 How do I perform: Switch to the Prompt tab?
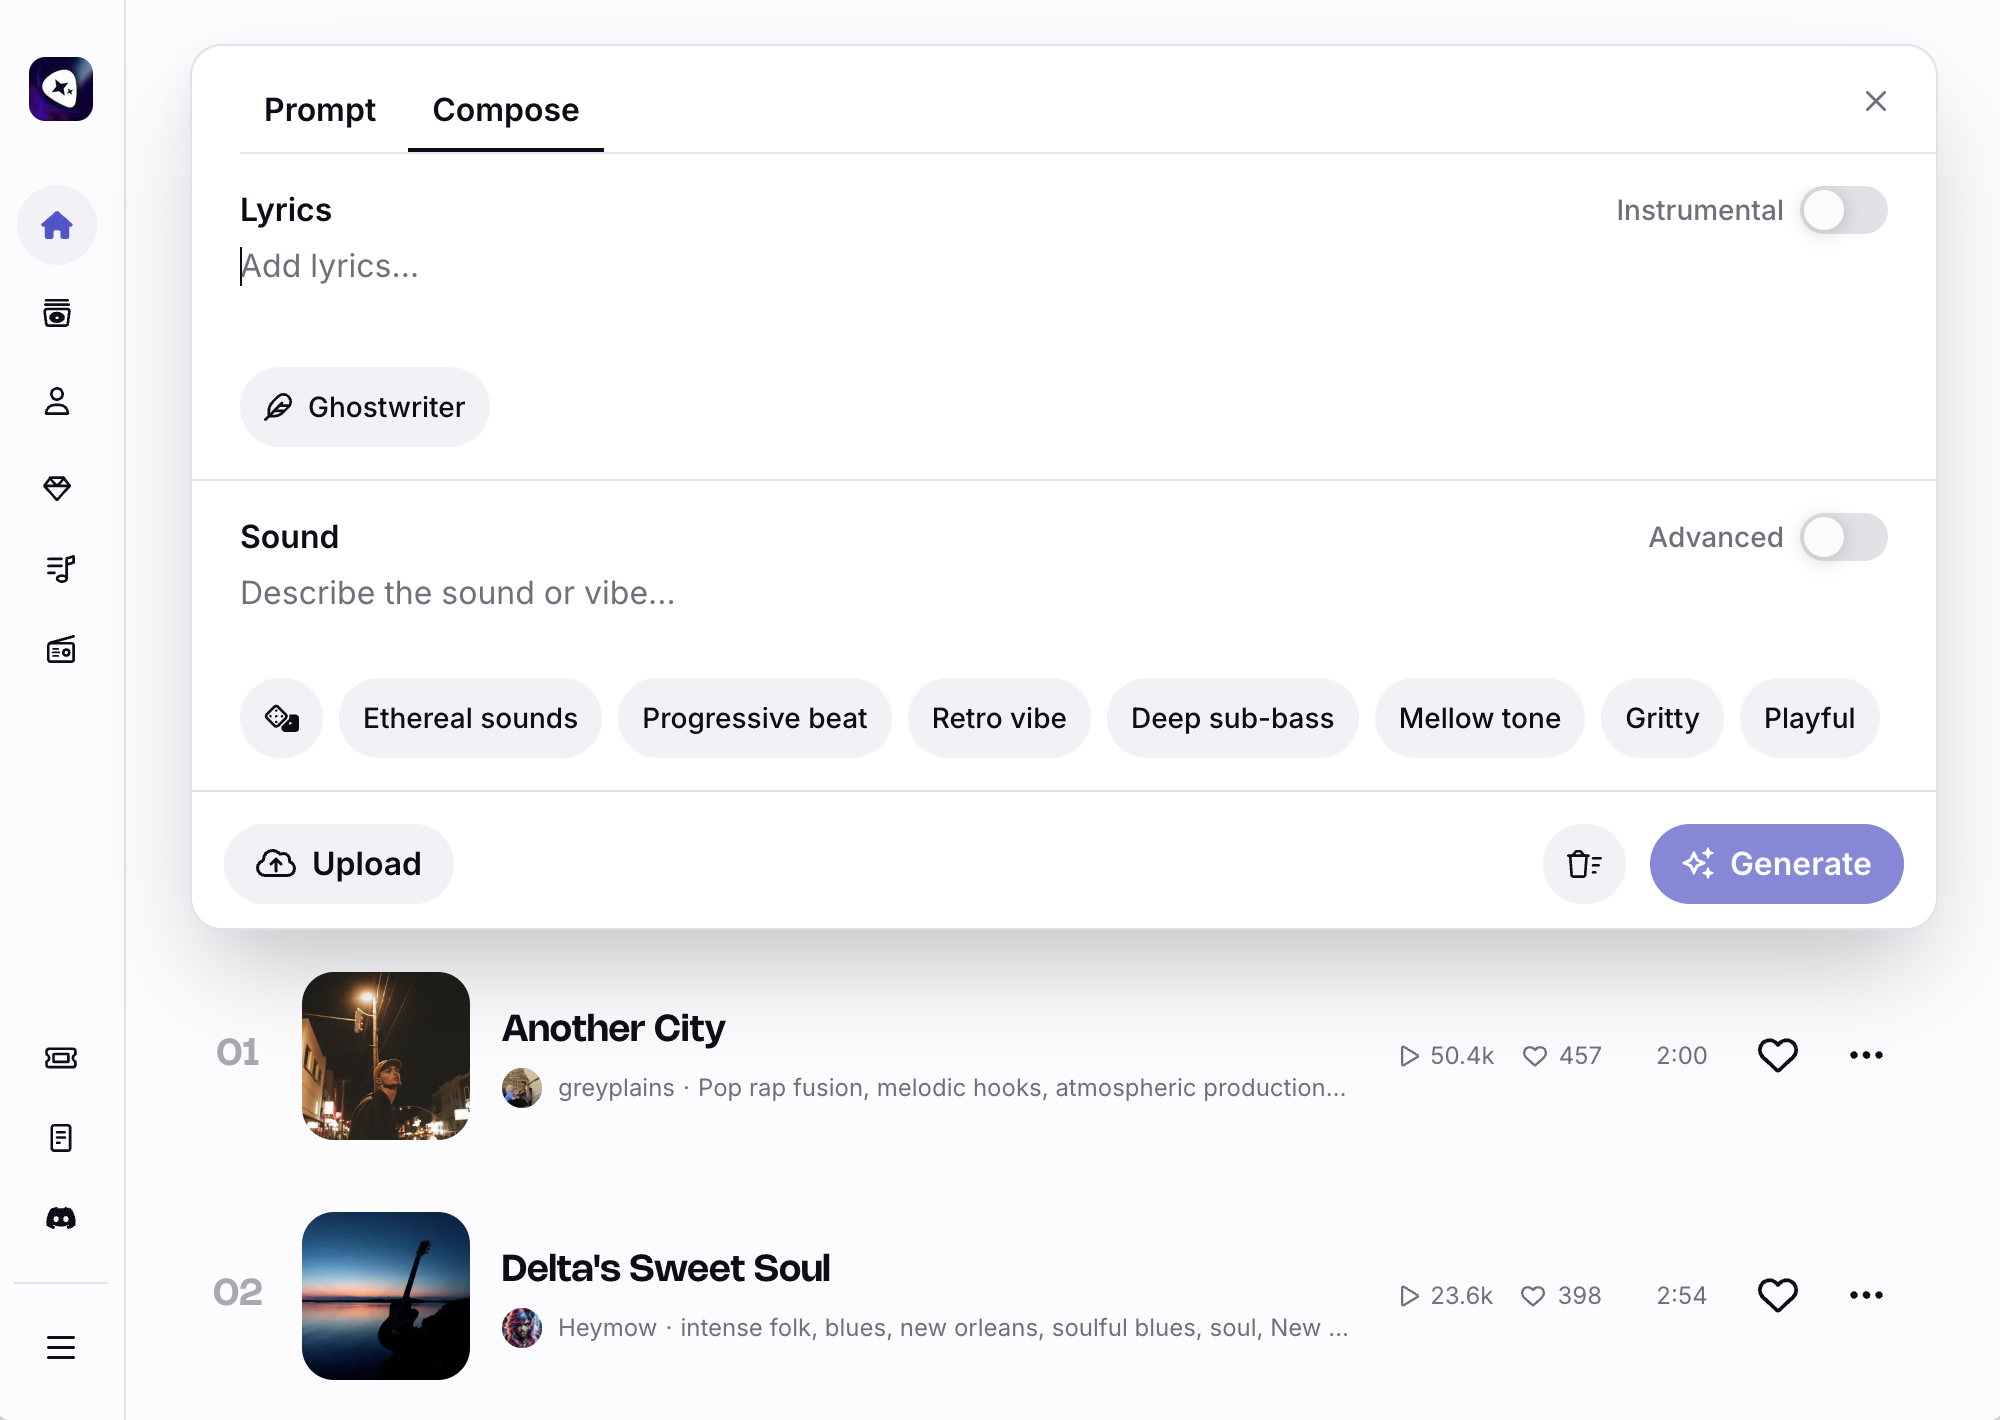click(320, 109)
